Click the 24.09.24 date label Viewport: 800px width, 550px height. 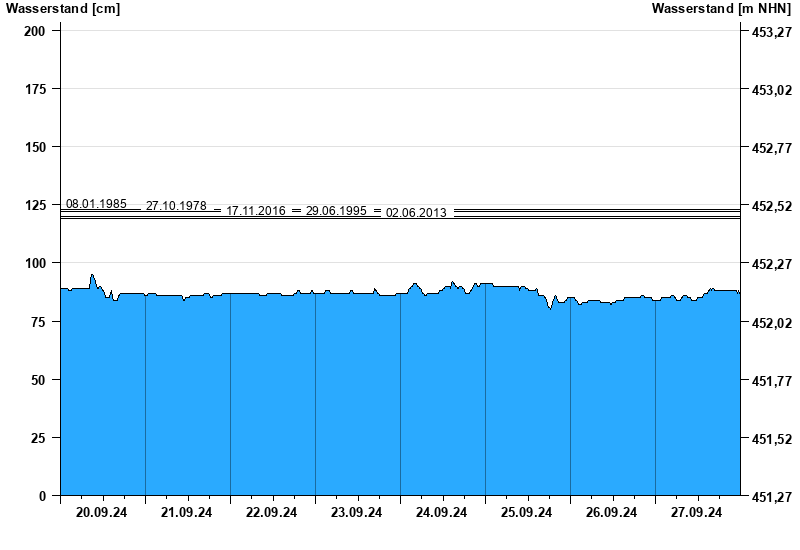point(442,513)
